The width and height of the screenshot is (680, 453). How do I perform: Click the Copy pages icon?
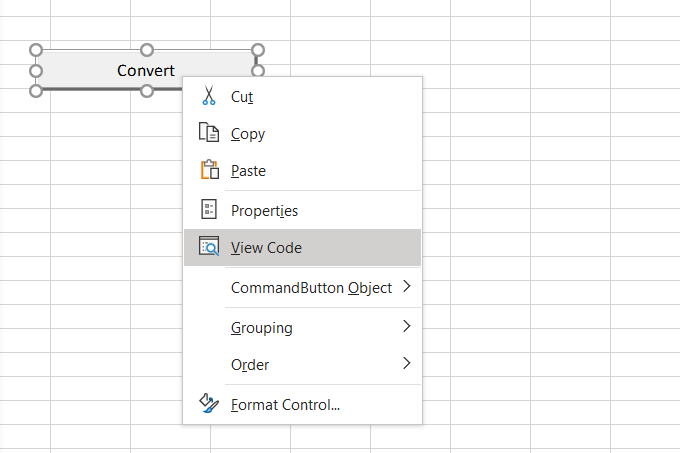[x=208, y=133]
